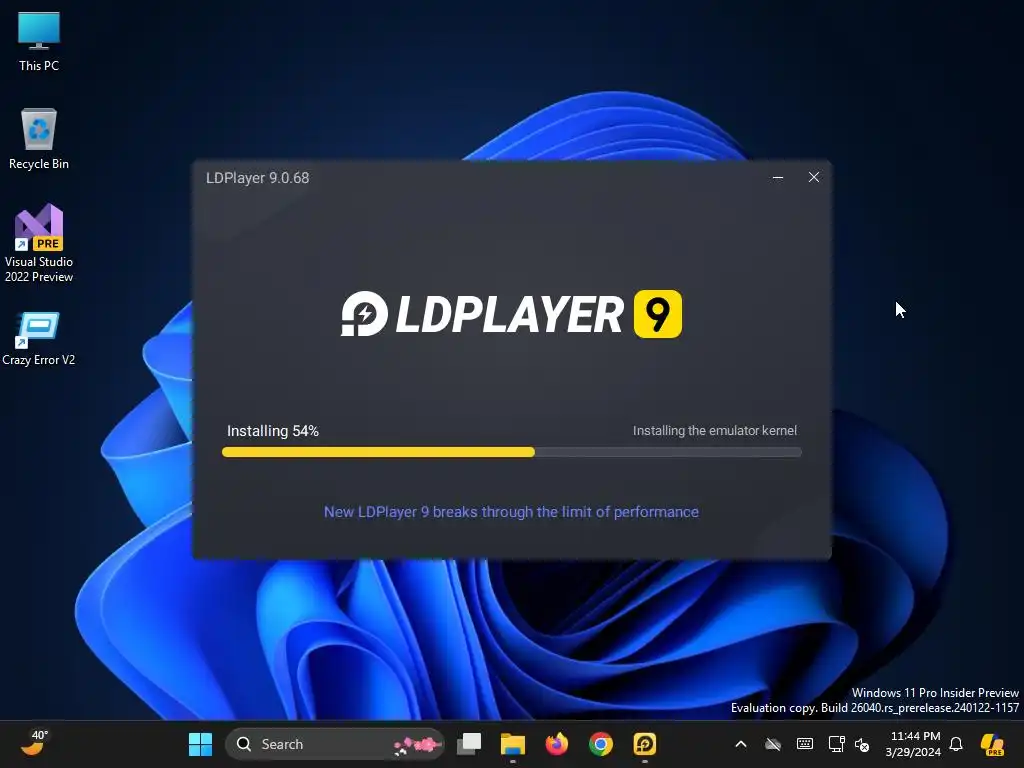Open the touch keyboard tray icon

point(805,744)
